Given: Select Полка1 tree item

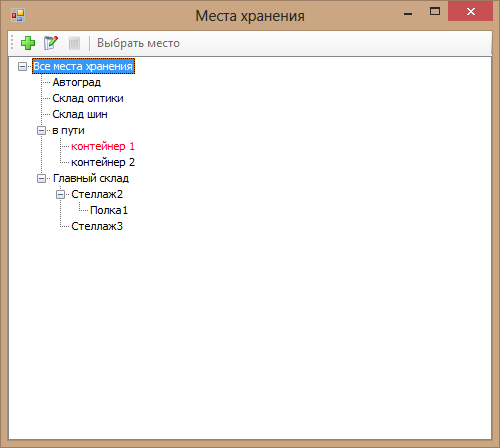Looking at the screenshot, I should point(109,210).
